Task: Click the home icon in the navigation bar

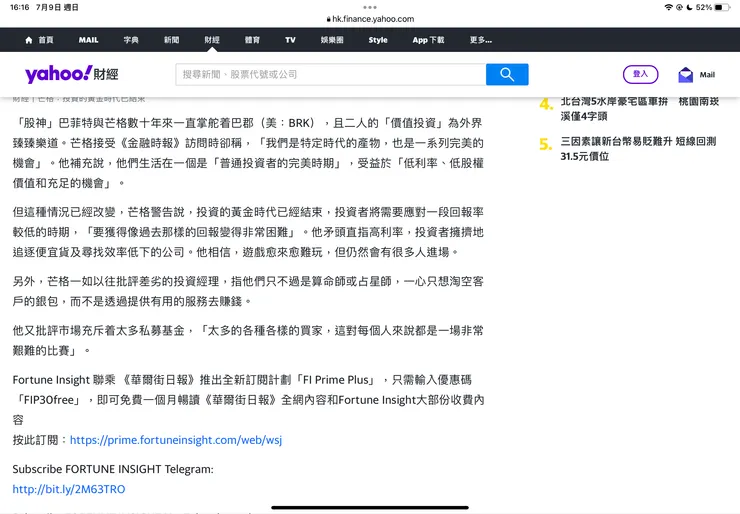Action: click(x=29, y=40)
